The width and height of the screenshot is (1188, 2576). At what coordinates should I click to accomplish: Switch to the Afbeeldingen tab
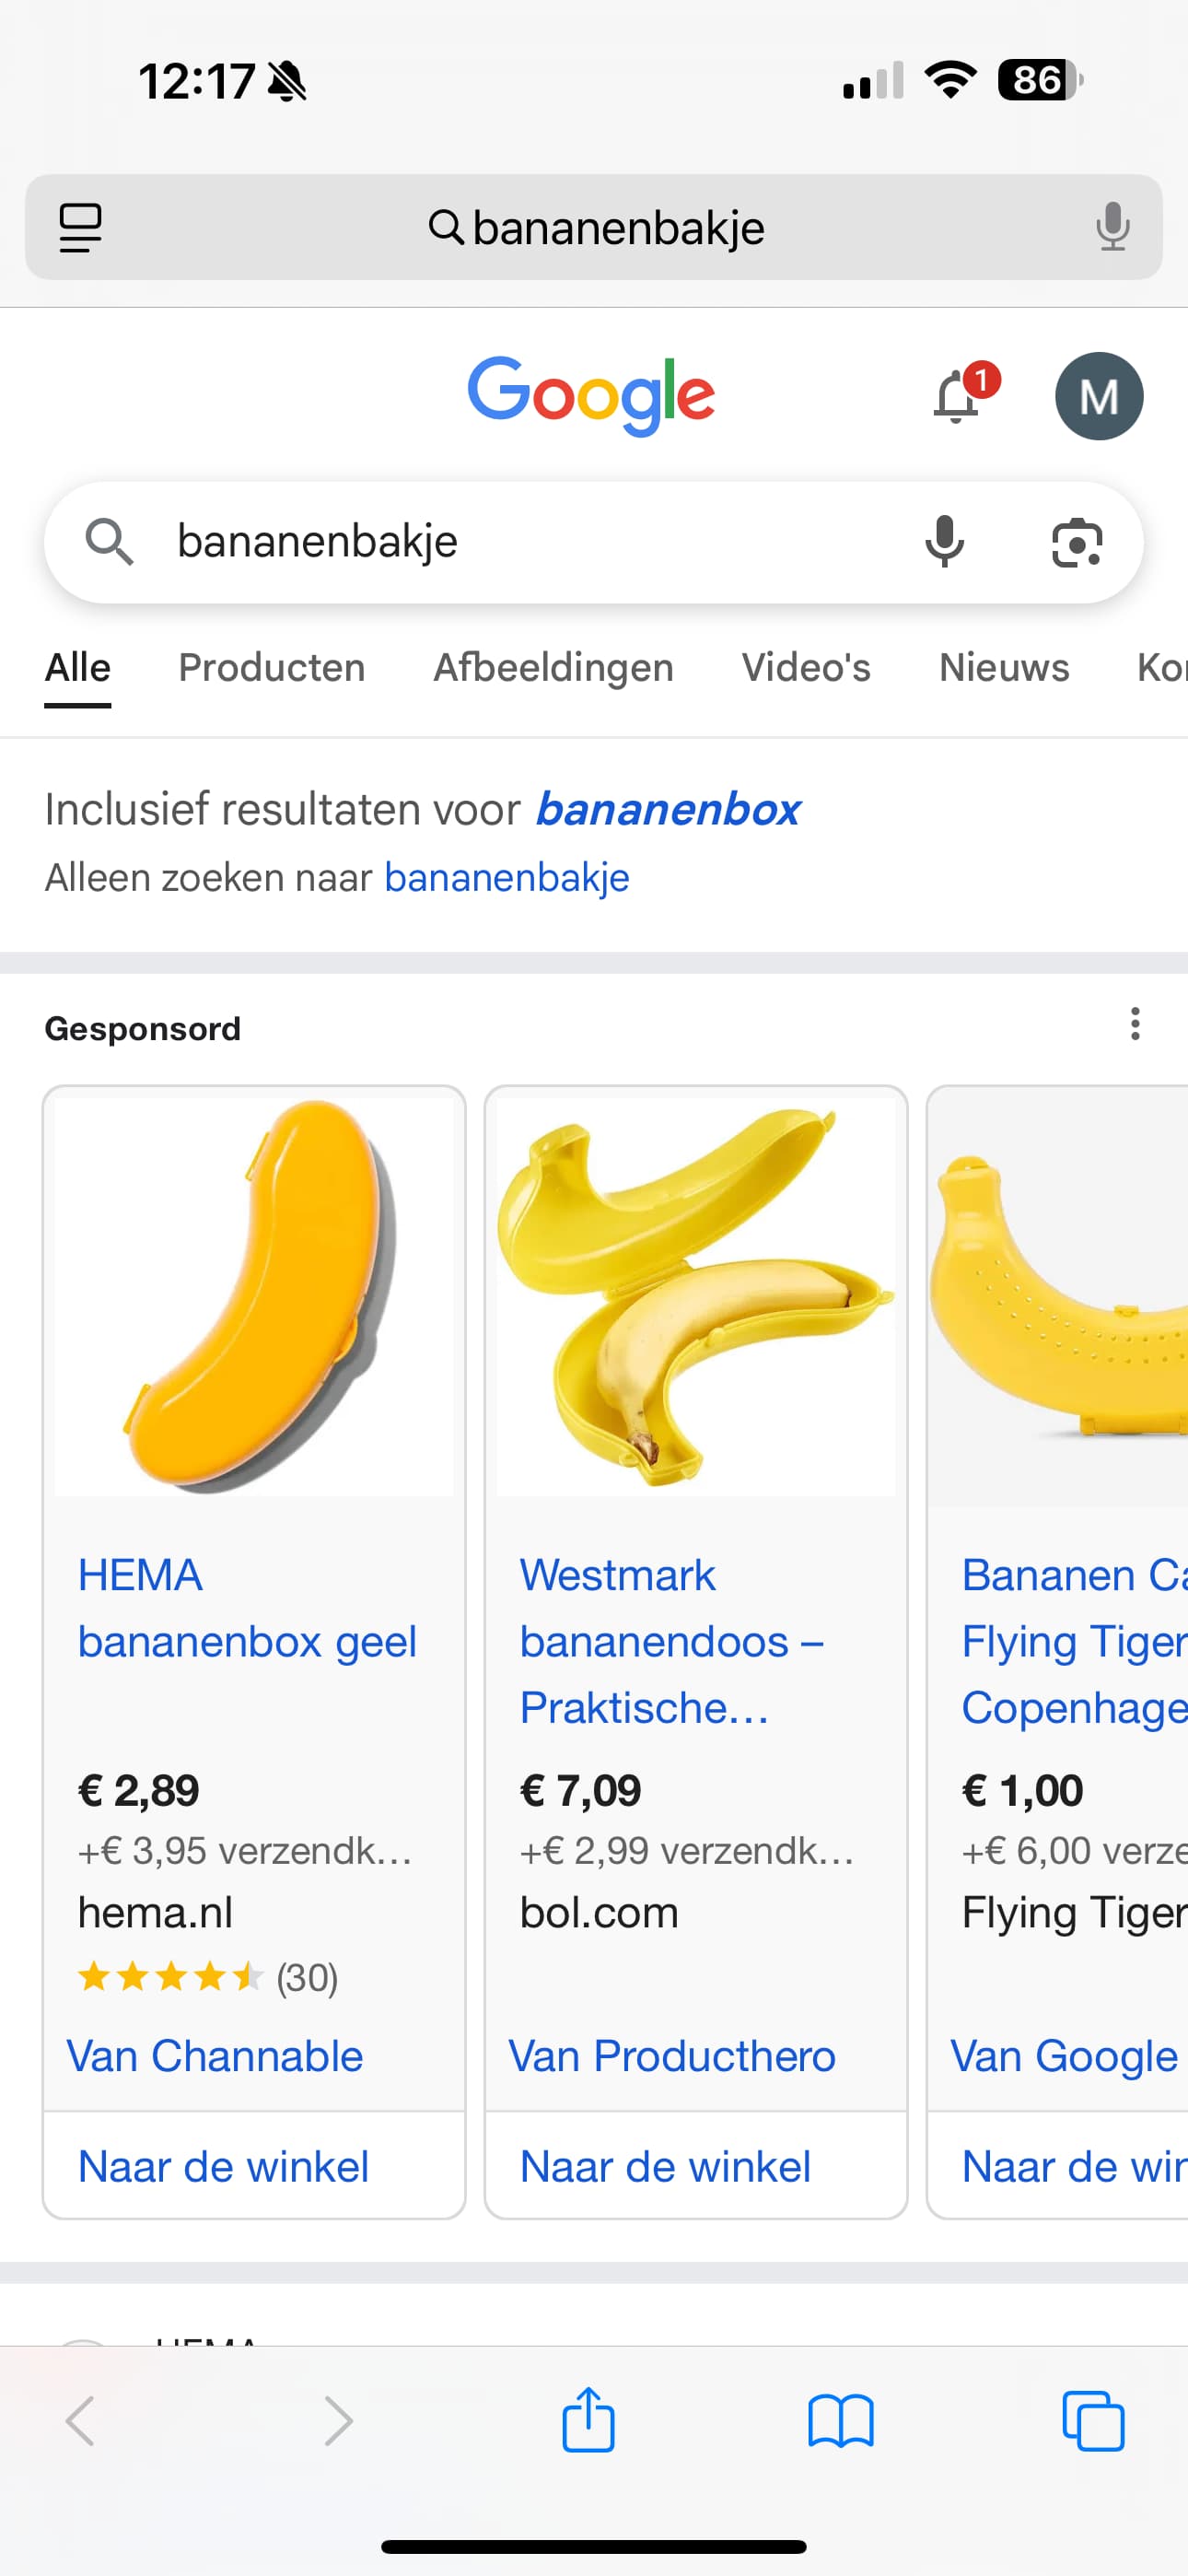pyautogui.click(x=553, y=668)
